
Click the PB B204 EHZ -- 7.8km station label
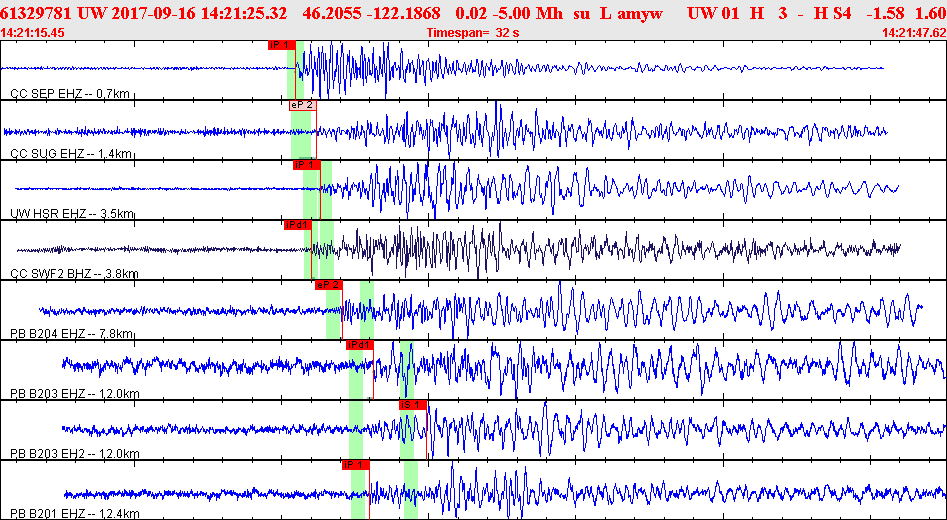[71, 334]
